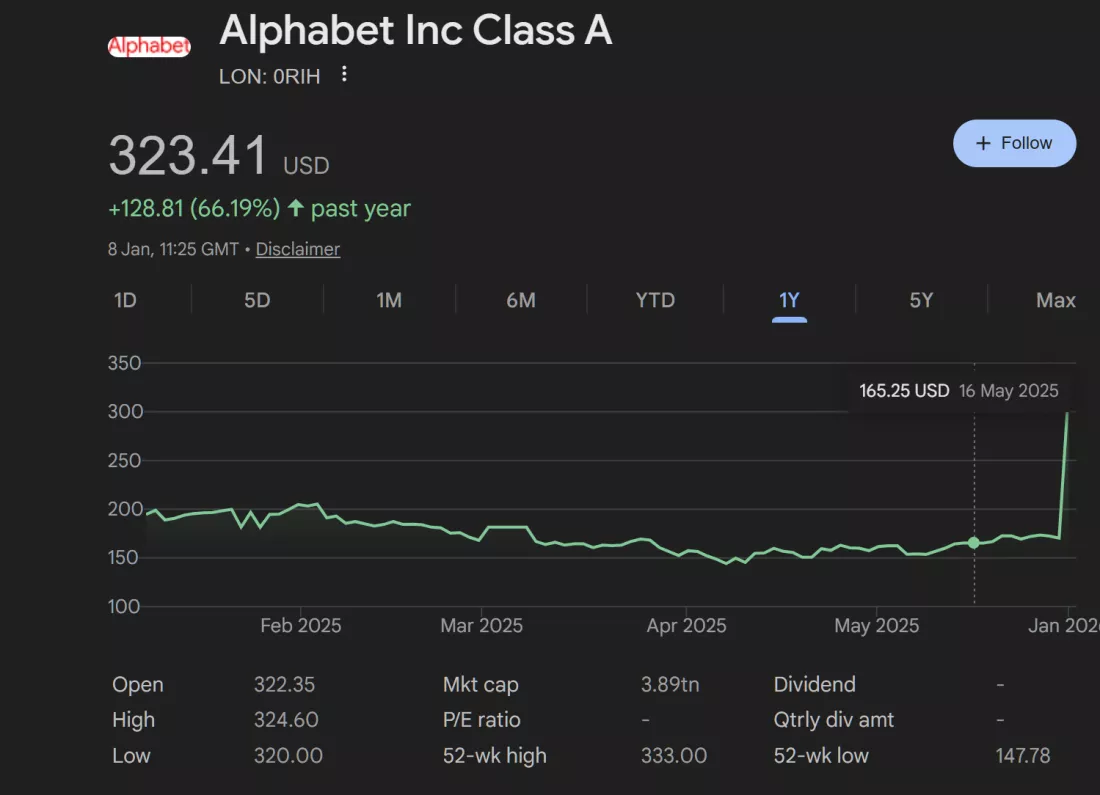Click the green upward arrow next to past year

[x=297, y=208]
